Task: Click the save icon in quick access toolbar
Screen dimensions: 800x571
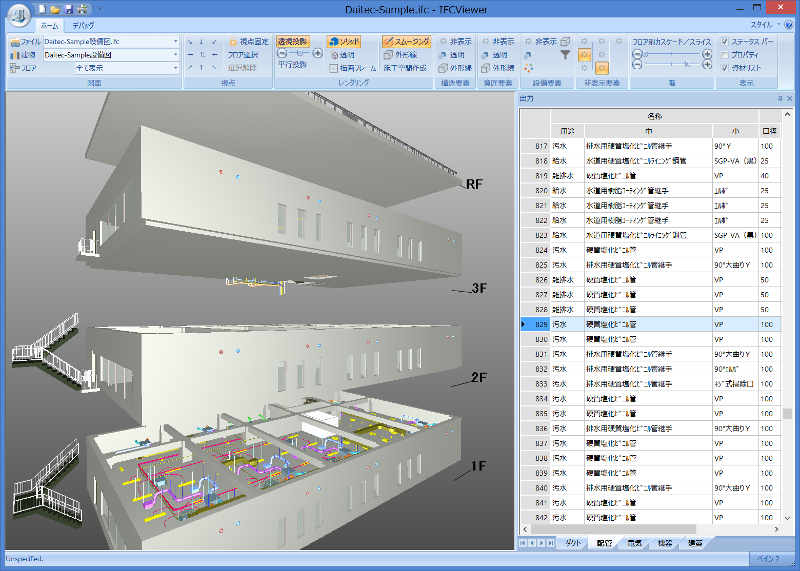Action: click(x=69, y=8)
